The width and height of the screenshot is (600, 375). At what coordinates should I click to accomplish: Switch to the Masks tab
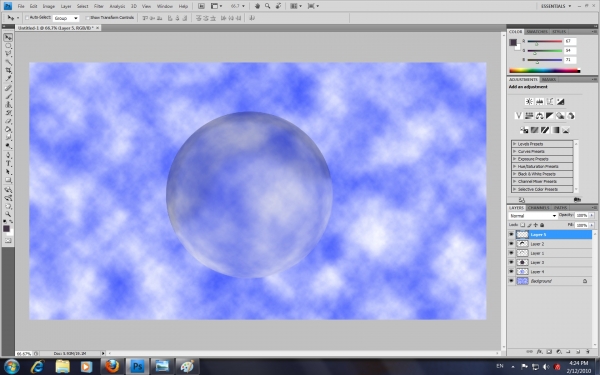549,80
